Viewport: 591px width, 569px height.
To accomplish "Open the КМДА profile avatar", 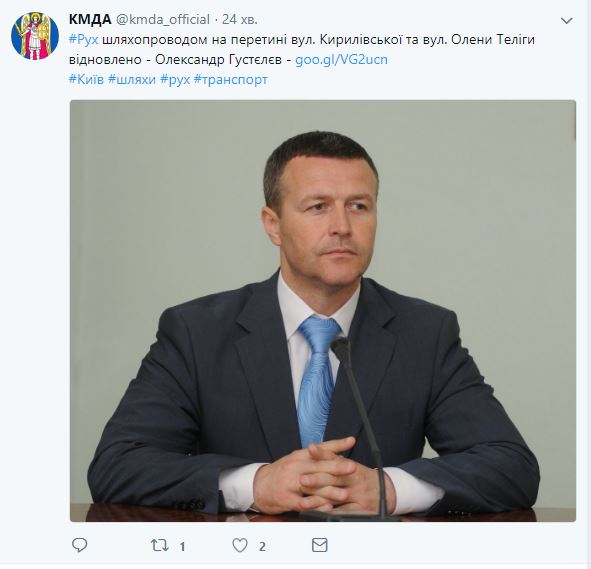I will coord(35,36).
